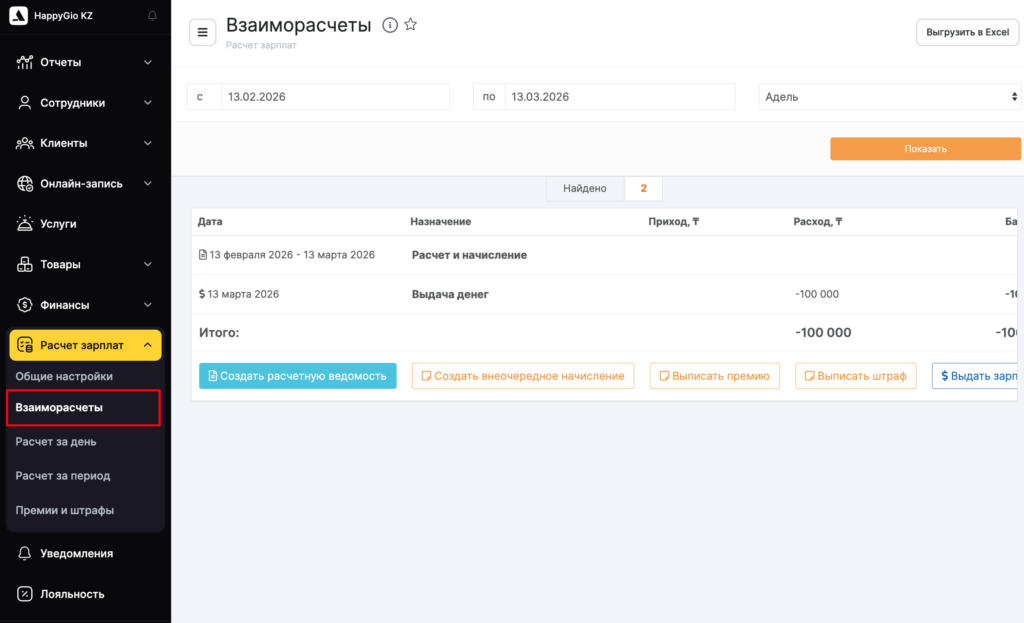Click the Услуги sidebar icon

pos(25,224)
